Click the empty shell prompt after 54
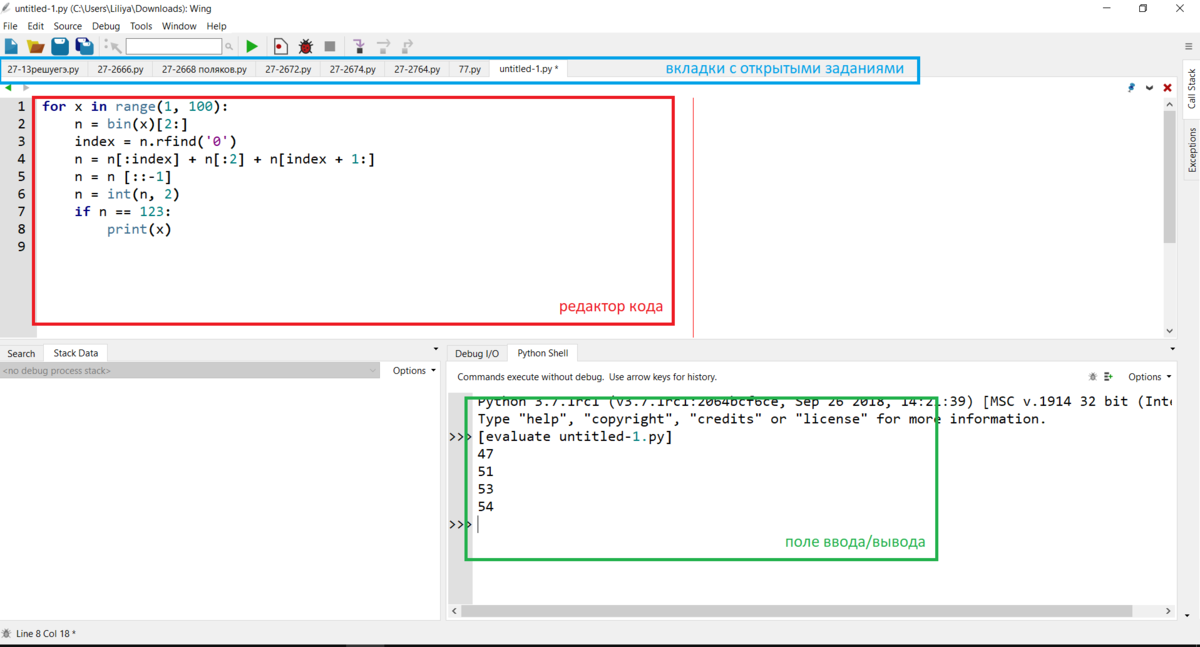Screen dimensions: 1200x647 [478, 524]
